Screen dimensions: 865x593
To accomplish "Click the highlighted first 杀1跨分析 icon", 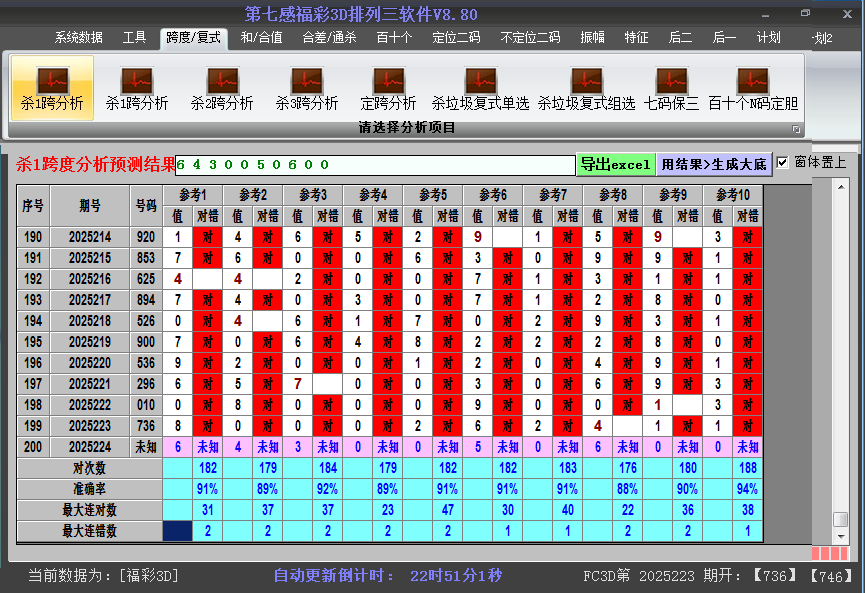I will tap(52, 88).
